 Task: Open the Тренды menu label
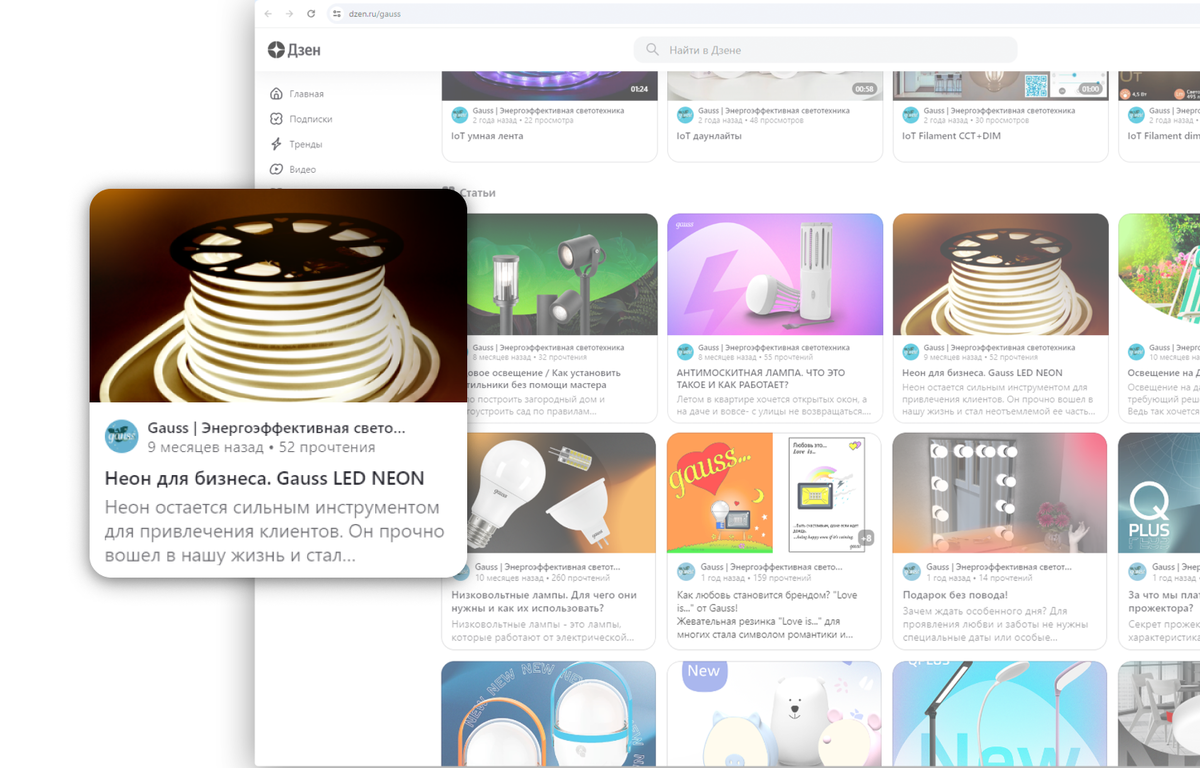point(305,144)
